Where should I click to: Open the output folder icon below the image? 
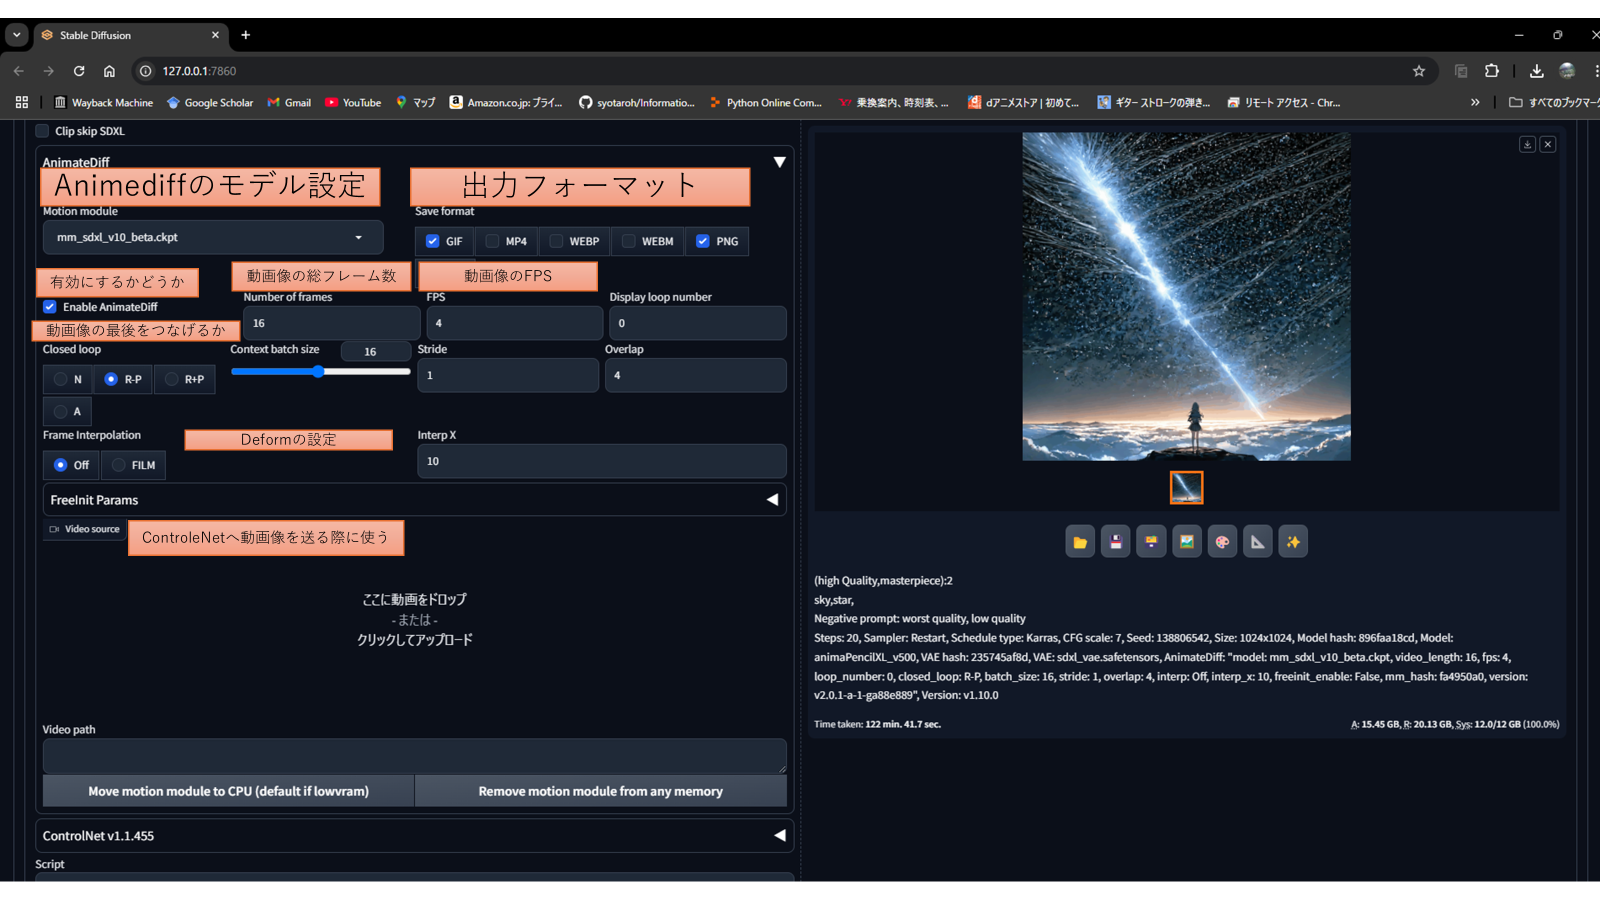[x=1079, y=541]
